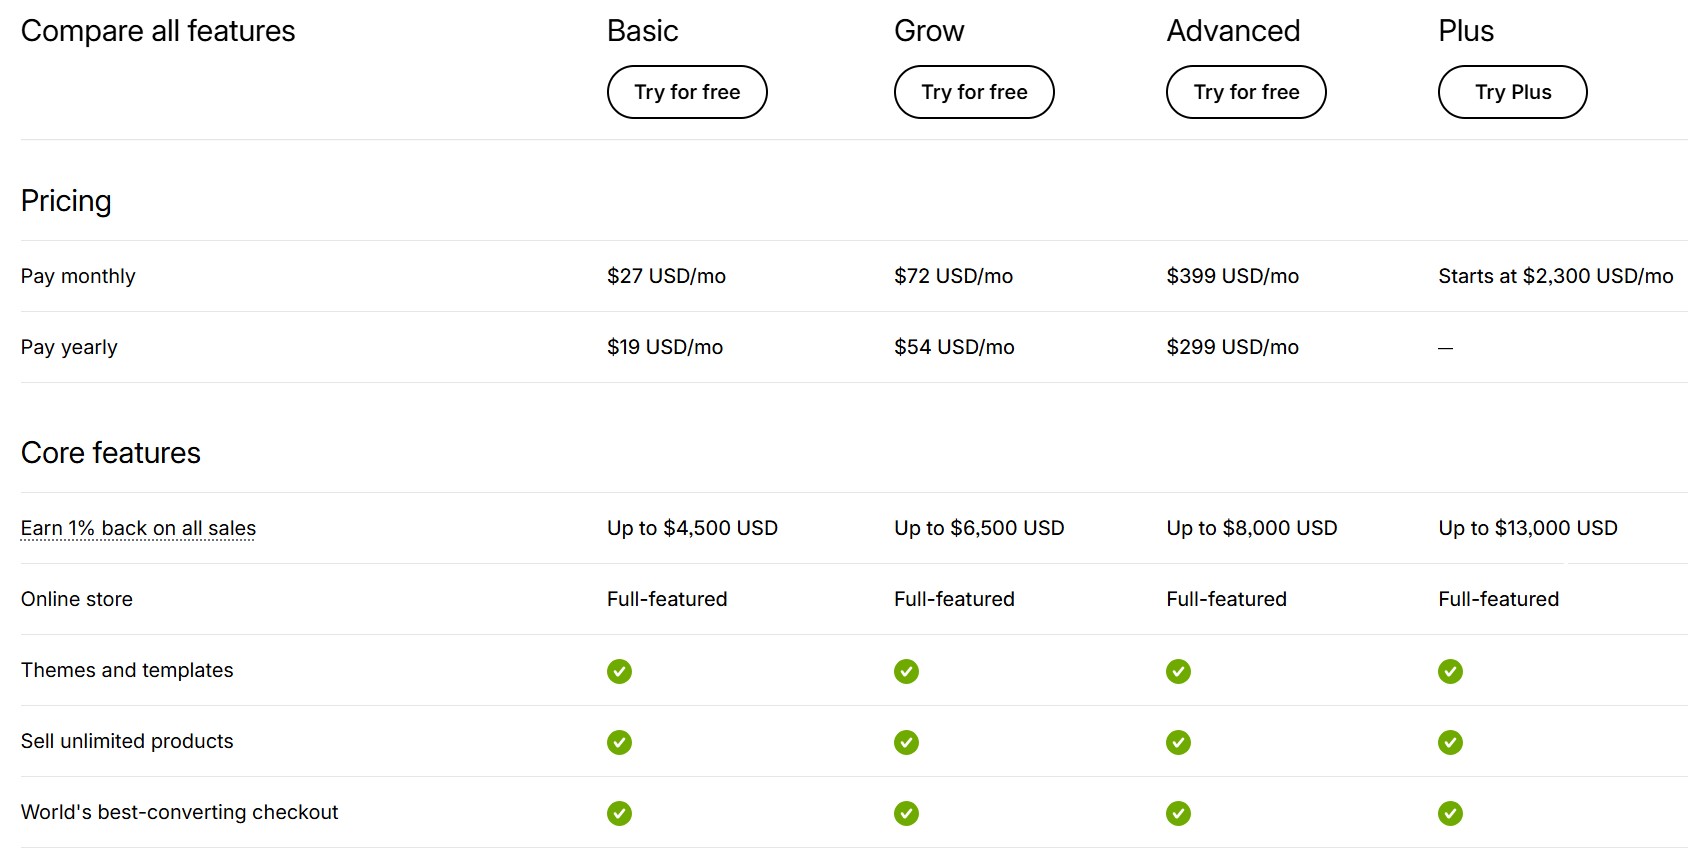
Task: Click the Pay monthly row label
Action: click(x=78, y=276)
